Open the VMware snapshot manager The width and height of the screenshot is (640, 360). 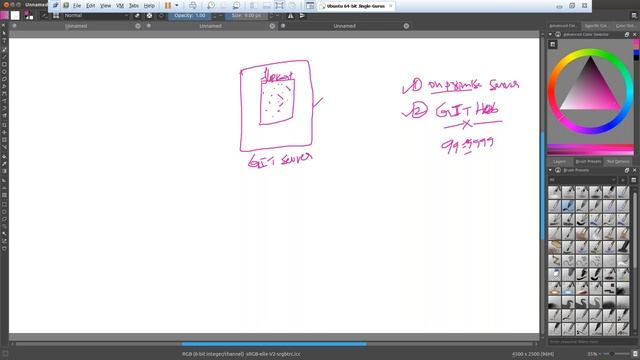coord(236,6)
